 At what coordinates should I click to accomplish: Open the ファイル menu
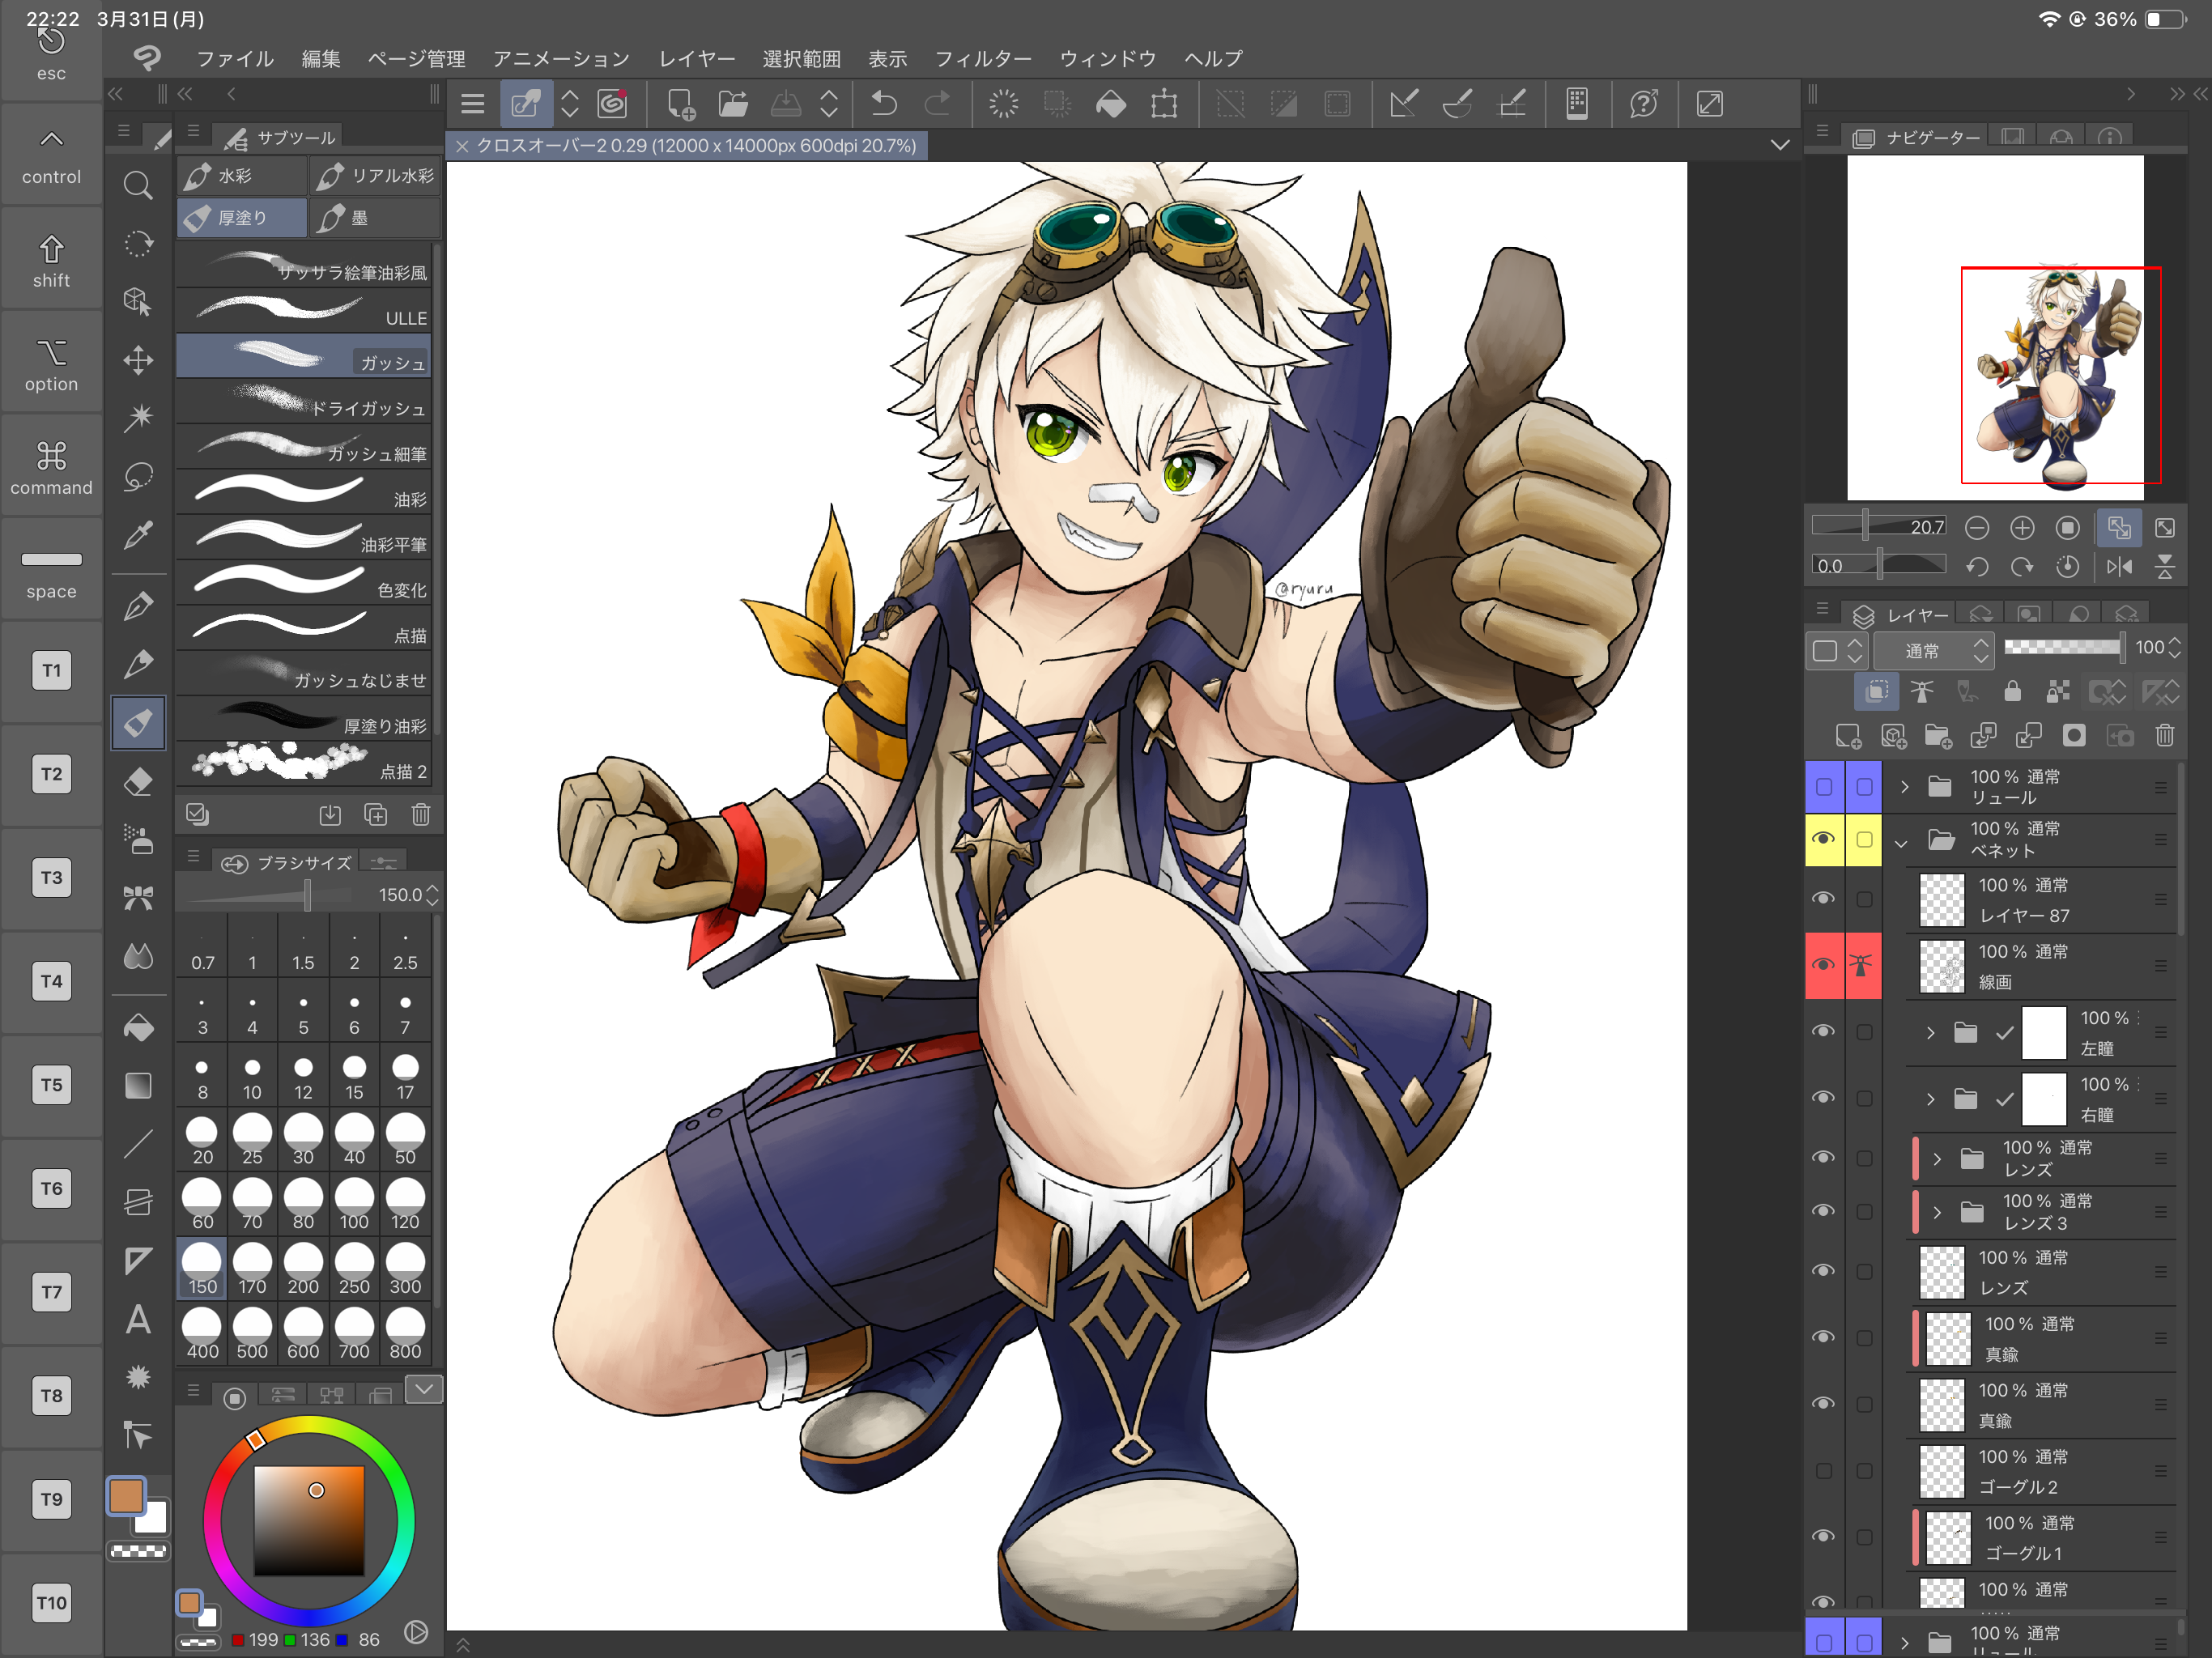pos(235,59)
